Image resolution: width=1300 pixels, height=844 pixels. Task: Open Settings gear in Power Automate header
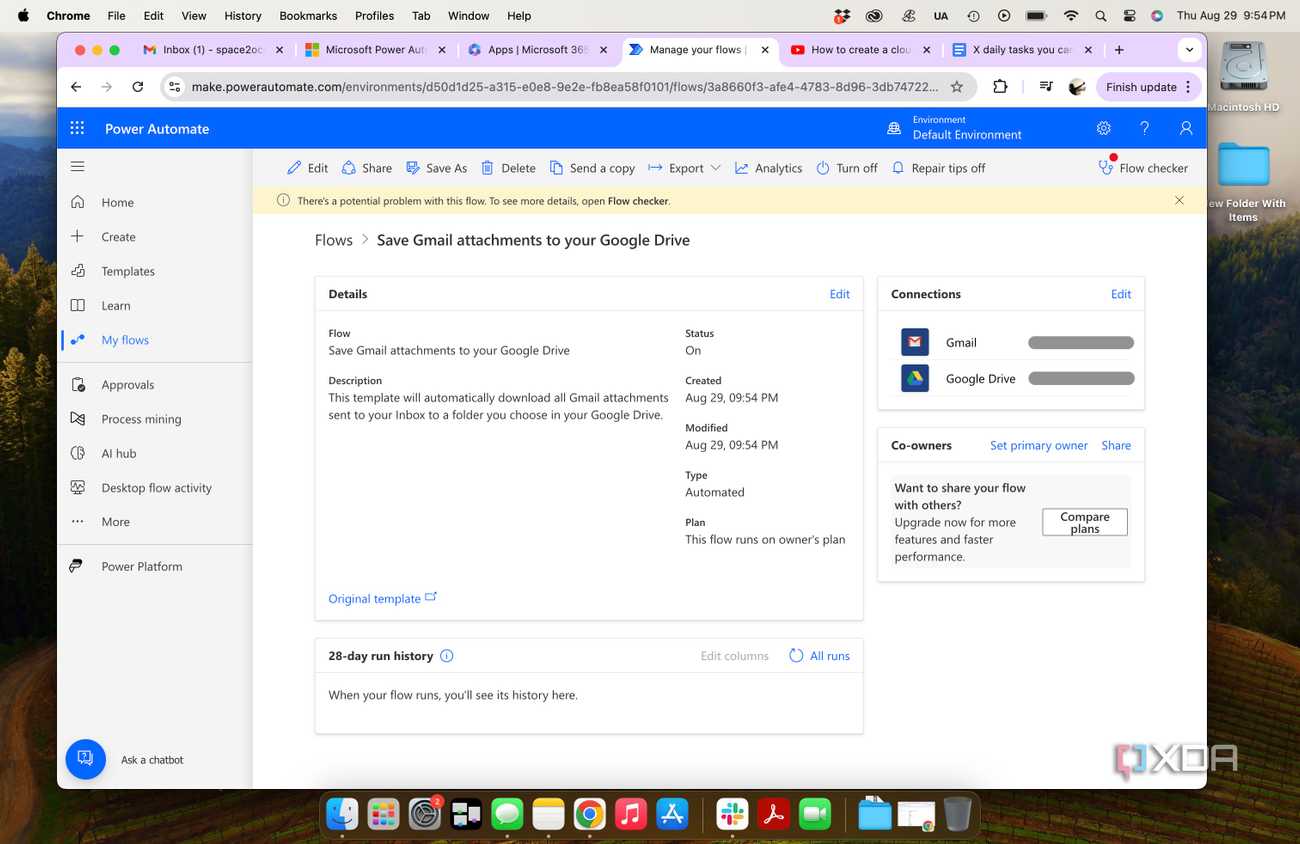1104,128
